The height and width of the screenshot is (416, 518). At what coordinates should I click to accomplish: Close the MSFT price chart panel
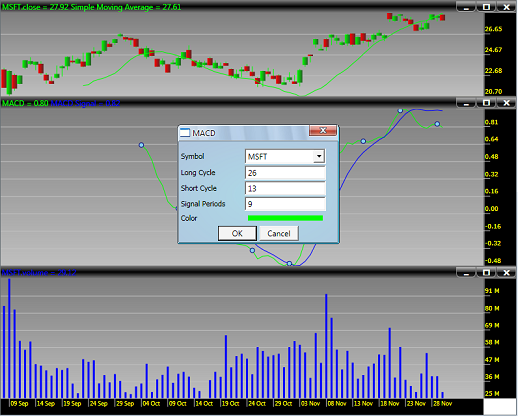click(506, 7)
